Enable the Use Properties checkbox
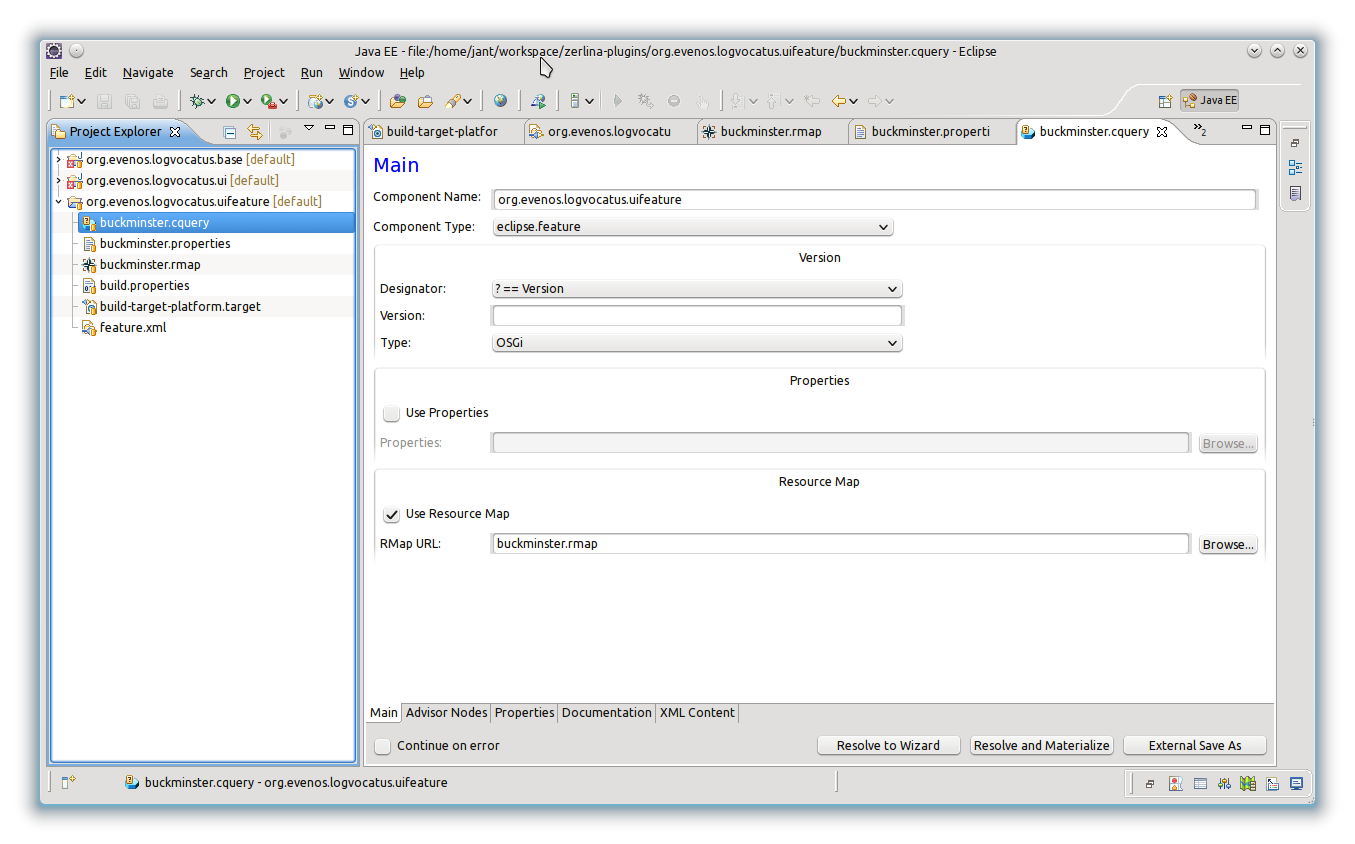1355x844 pixels. (392, 413)
